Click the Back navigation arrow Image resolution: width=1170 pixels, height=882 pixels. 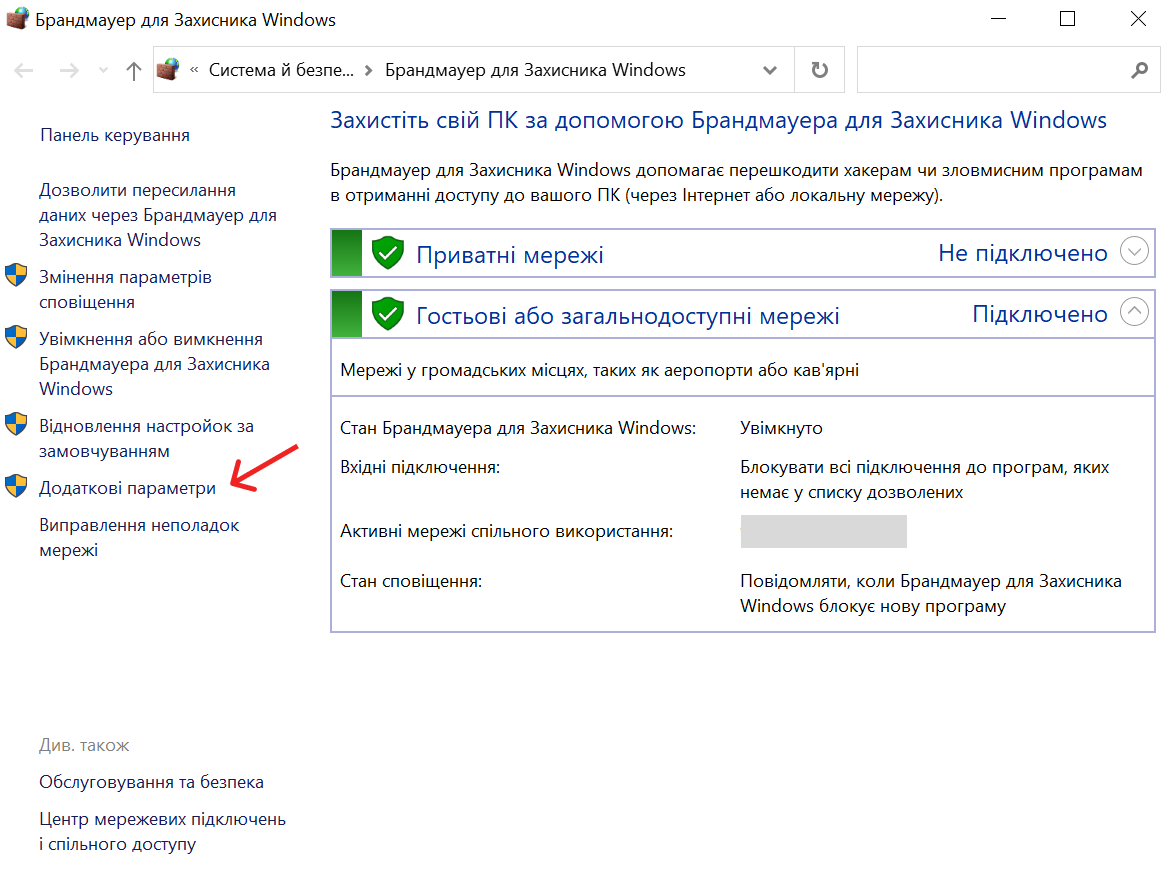coord(24,70)
